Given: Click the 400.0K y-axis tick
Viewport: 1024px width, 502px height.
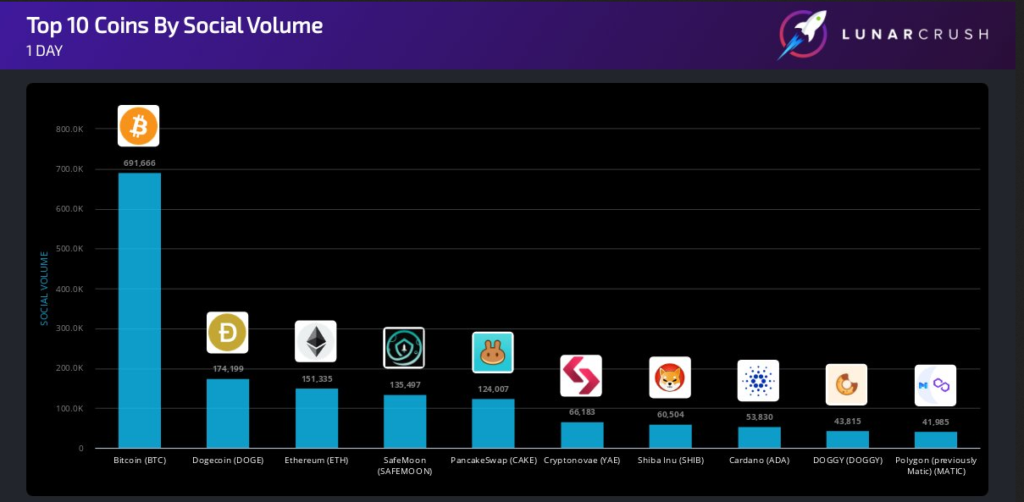Looking at the screenshot, I should tap(70, 289).
